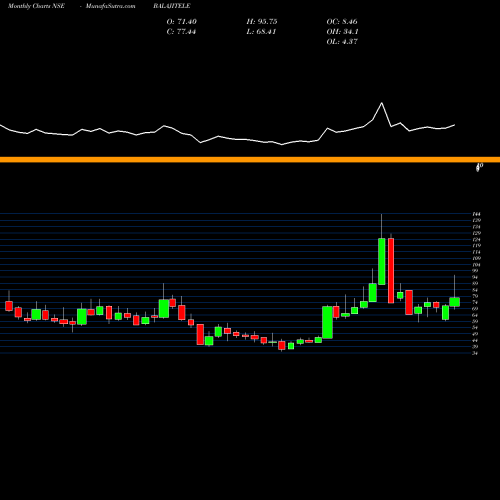The image size is (500, 500).
Task: Click the 144 price axis label
Action: point(476,214)
